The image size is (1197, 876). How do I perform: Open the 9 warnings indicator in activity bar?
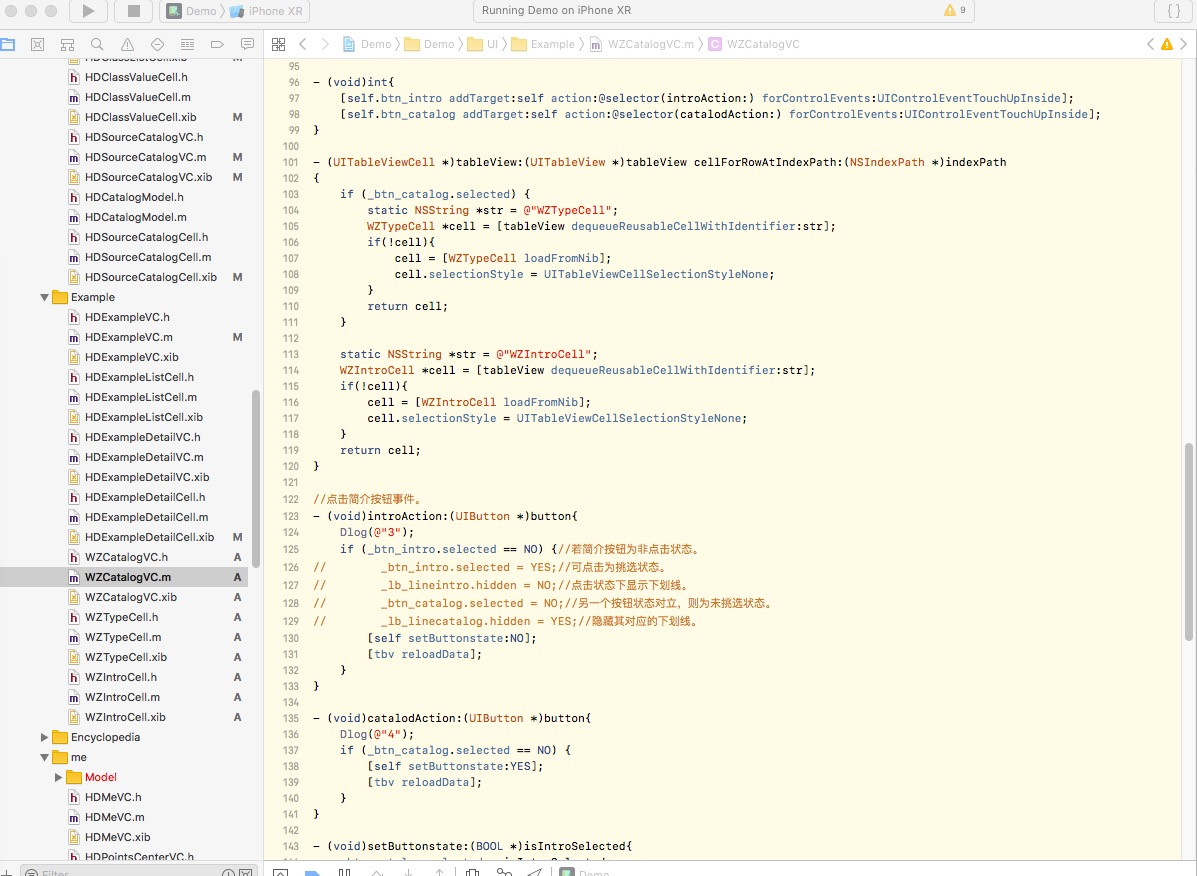954,10
